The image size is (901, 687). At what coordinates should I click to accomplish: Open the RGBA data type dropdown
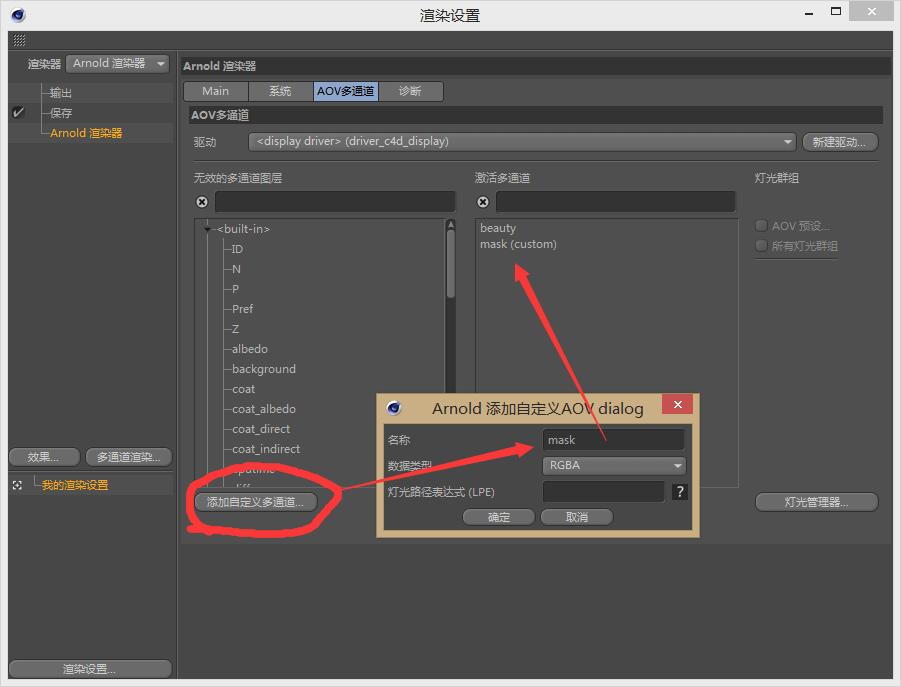click(614, 465)
